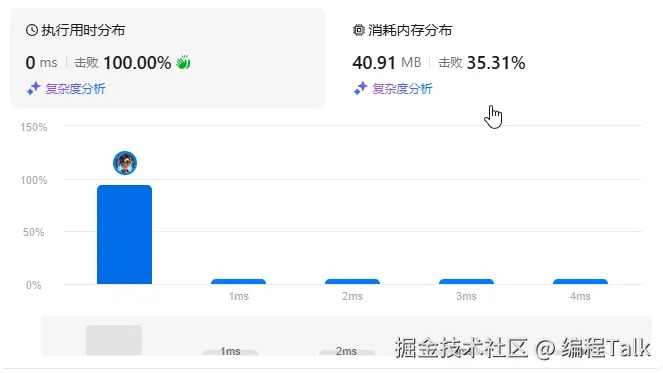Click the 40.91 memory value
663x373 pixels.
coord(374,63)
